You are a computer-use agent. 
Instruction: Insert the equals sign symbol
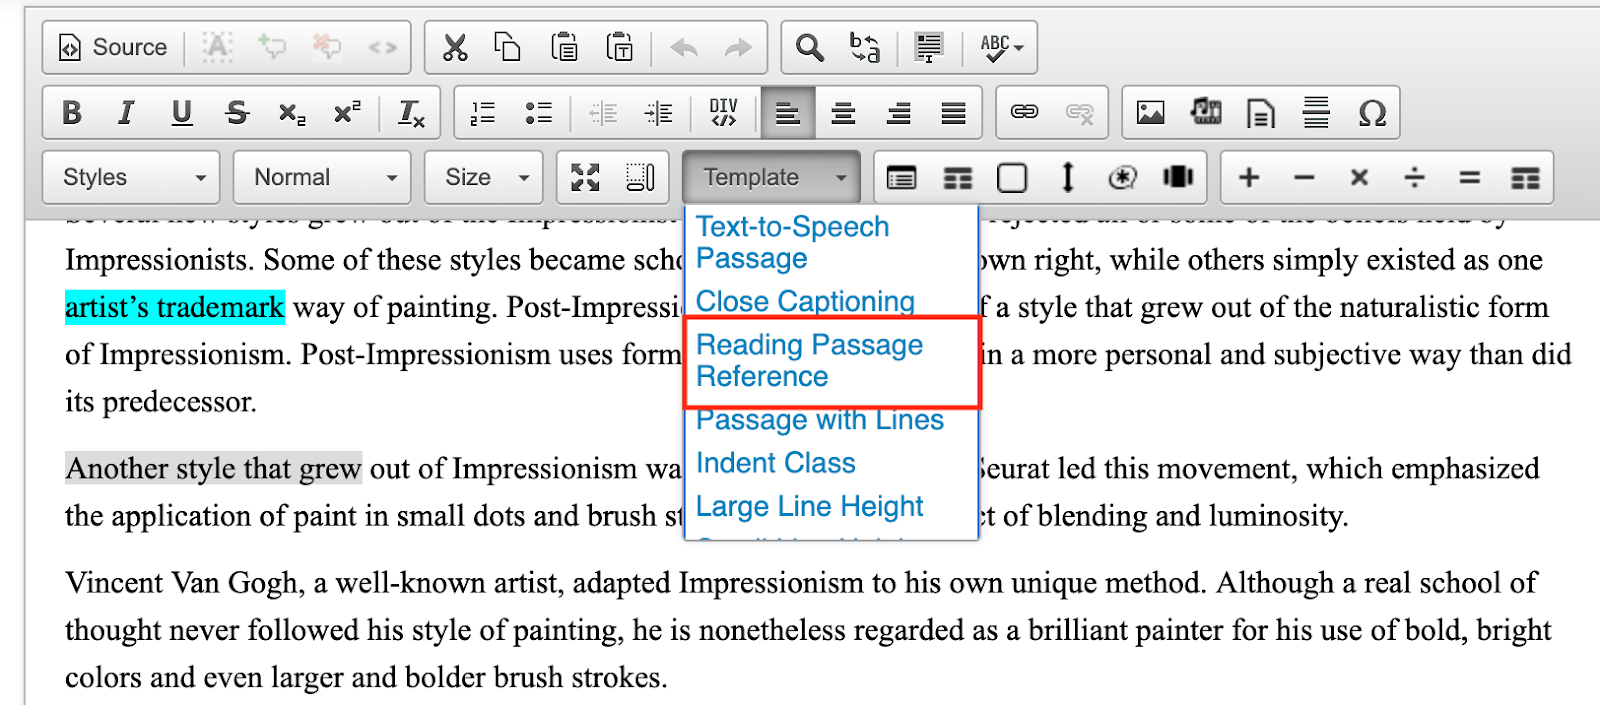1469,177
